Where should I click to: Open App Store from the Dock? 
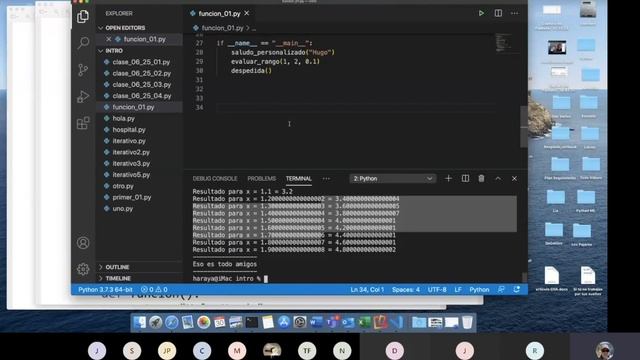pos(284,322)
